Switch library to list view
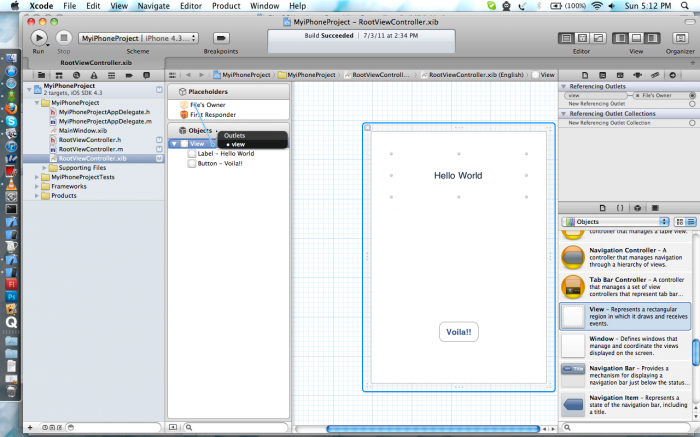This screenshot has height=437, width=700. coord(691,222)
